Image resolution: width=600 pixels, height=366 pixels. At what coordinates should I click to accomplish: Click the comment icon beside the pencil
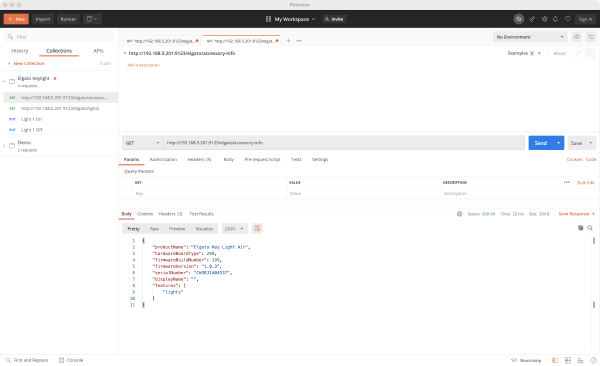pos(590,53)
